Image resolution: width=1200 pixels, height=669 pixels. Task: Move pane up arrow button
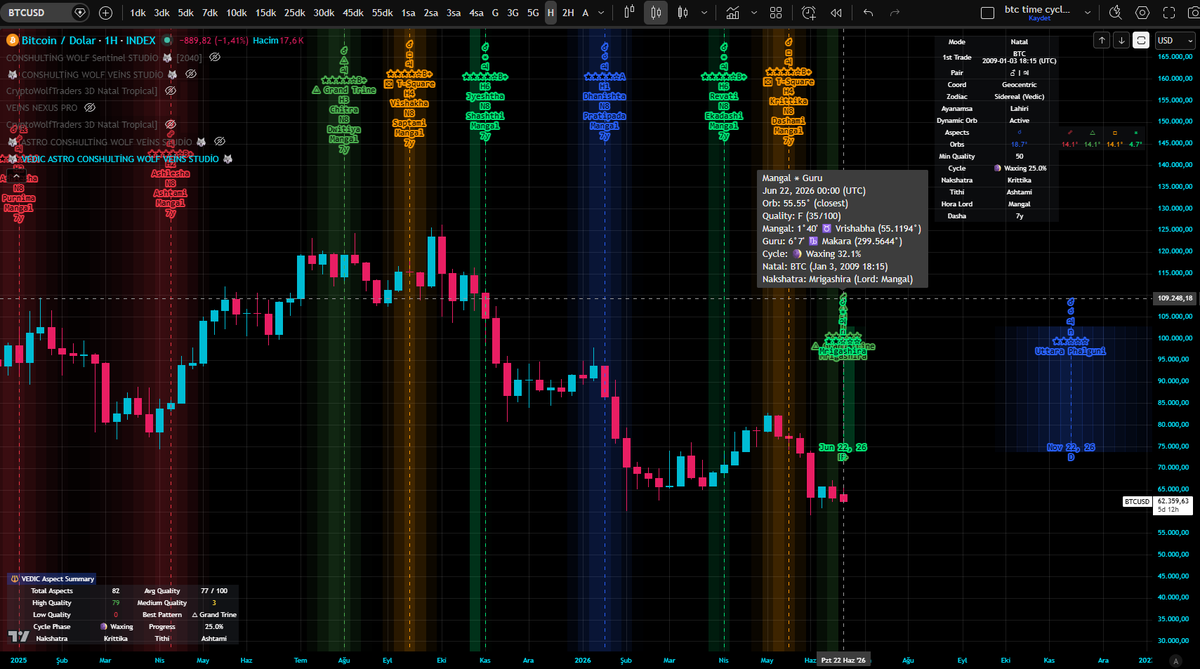click(x=1101, y=40)
